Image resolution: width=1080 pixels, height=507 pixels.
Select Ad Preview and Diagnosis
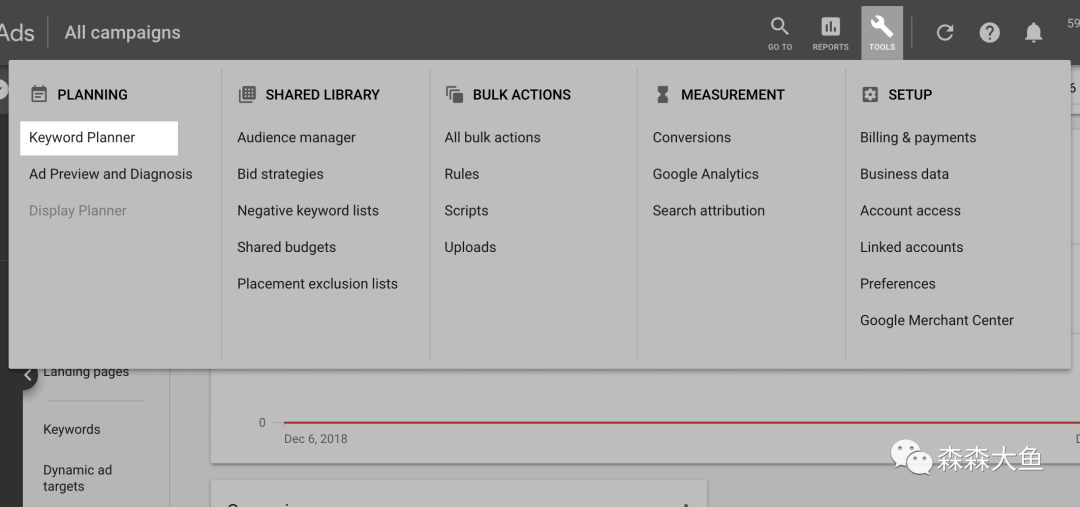click(110, 174)
